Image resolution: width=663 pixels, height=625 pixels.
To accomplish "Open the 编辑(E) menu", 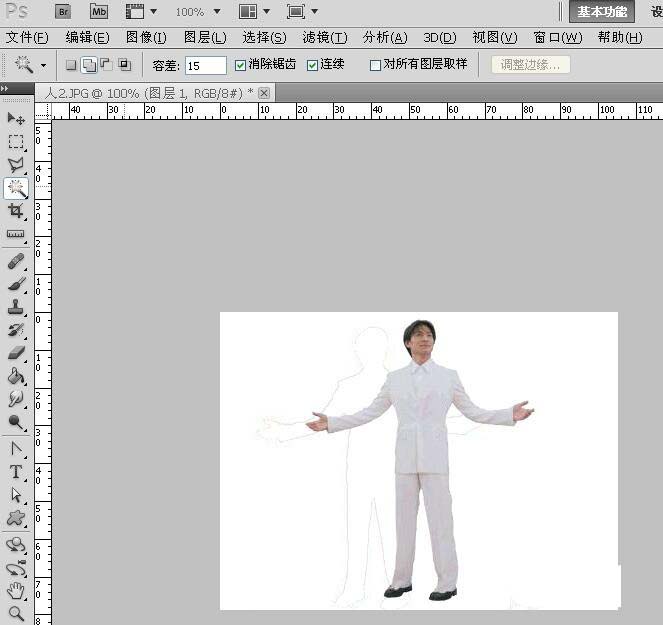I will [x=88, y=38].
